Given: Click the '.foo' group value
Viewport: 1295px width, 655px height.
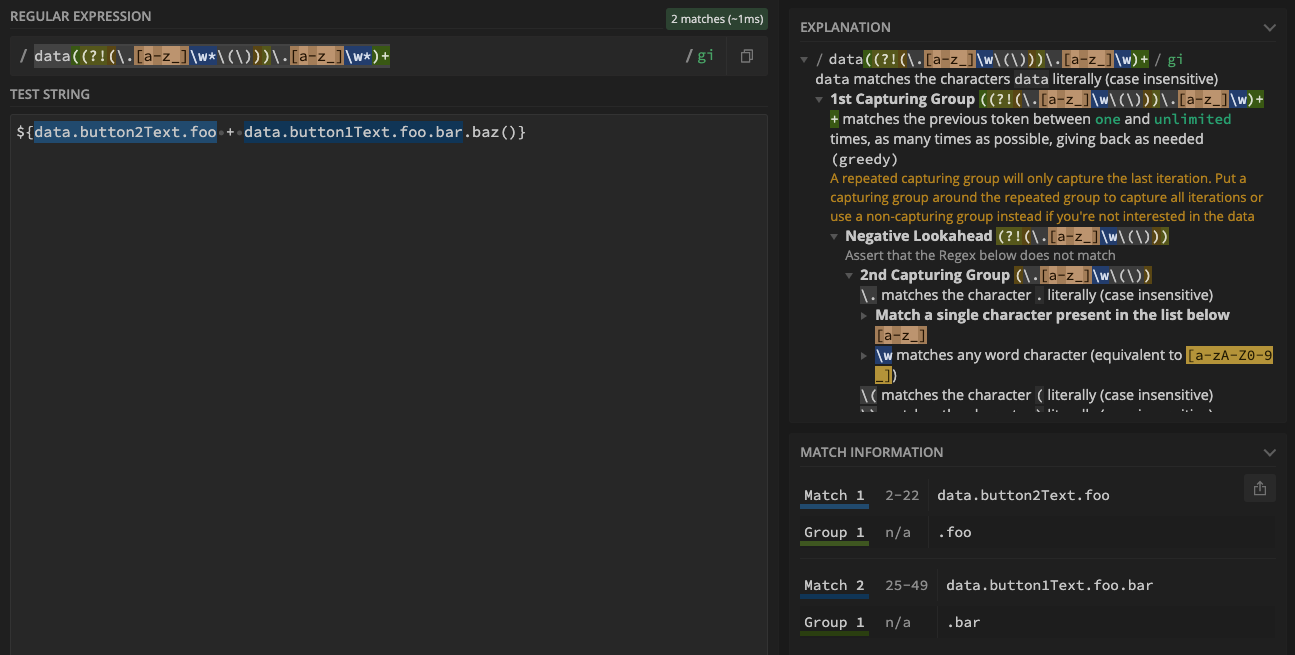Looking at the screenshot, I should click(954, 532).
